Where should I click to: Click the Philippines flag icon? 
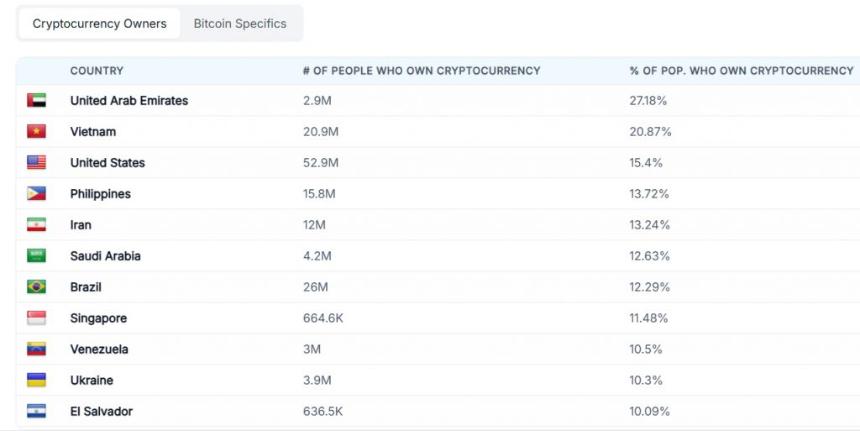pos(36,194)
